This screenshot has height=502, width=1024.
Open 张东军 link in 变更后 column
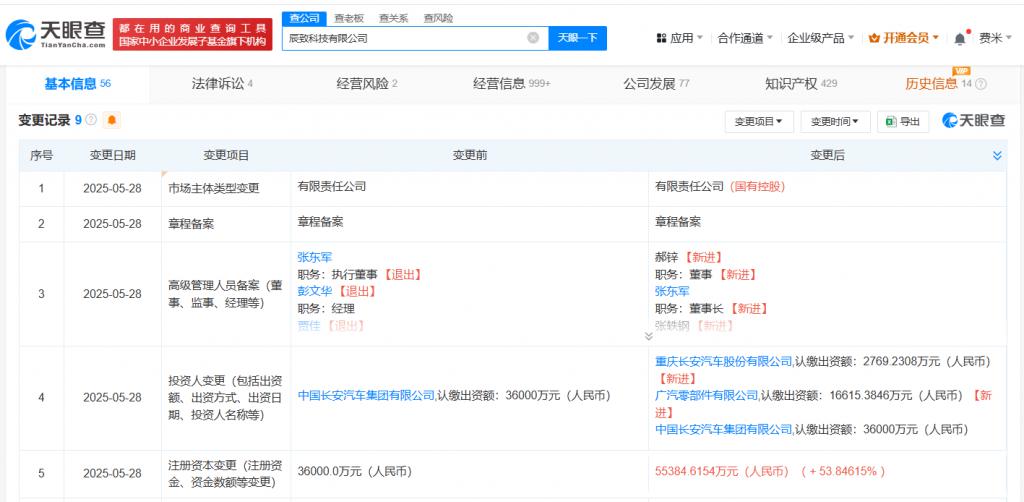click(x=672, y=291)
